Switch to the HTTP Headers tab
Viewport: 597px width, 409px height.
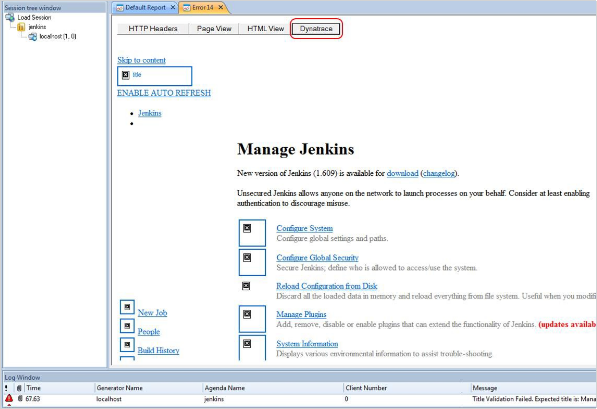[x=153, y=29]
